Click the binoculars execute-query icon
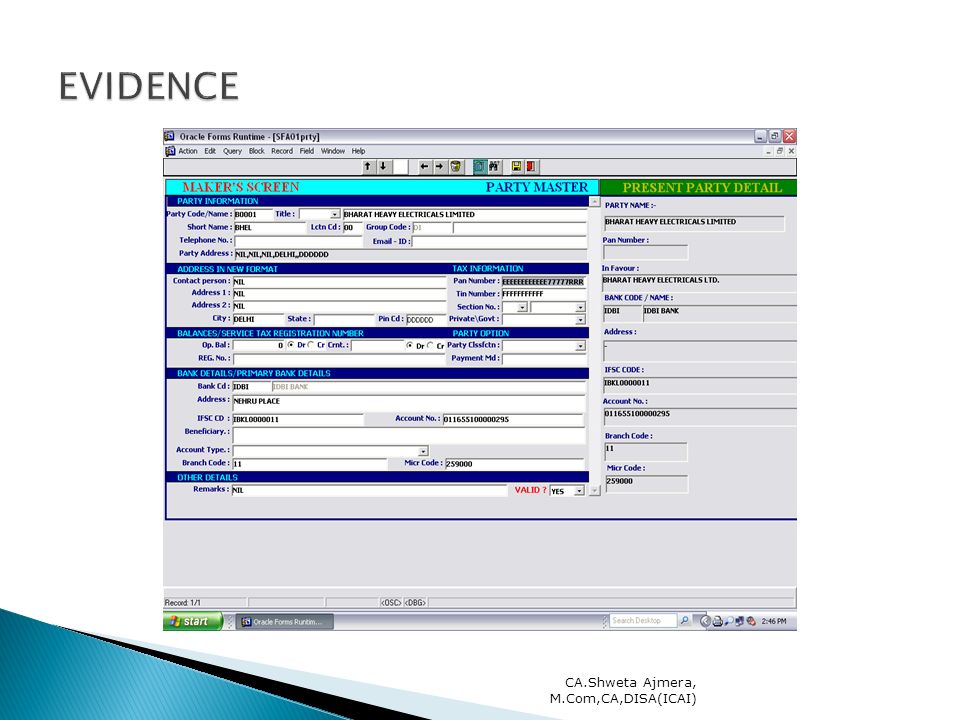 (495, 167)
